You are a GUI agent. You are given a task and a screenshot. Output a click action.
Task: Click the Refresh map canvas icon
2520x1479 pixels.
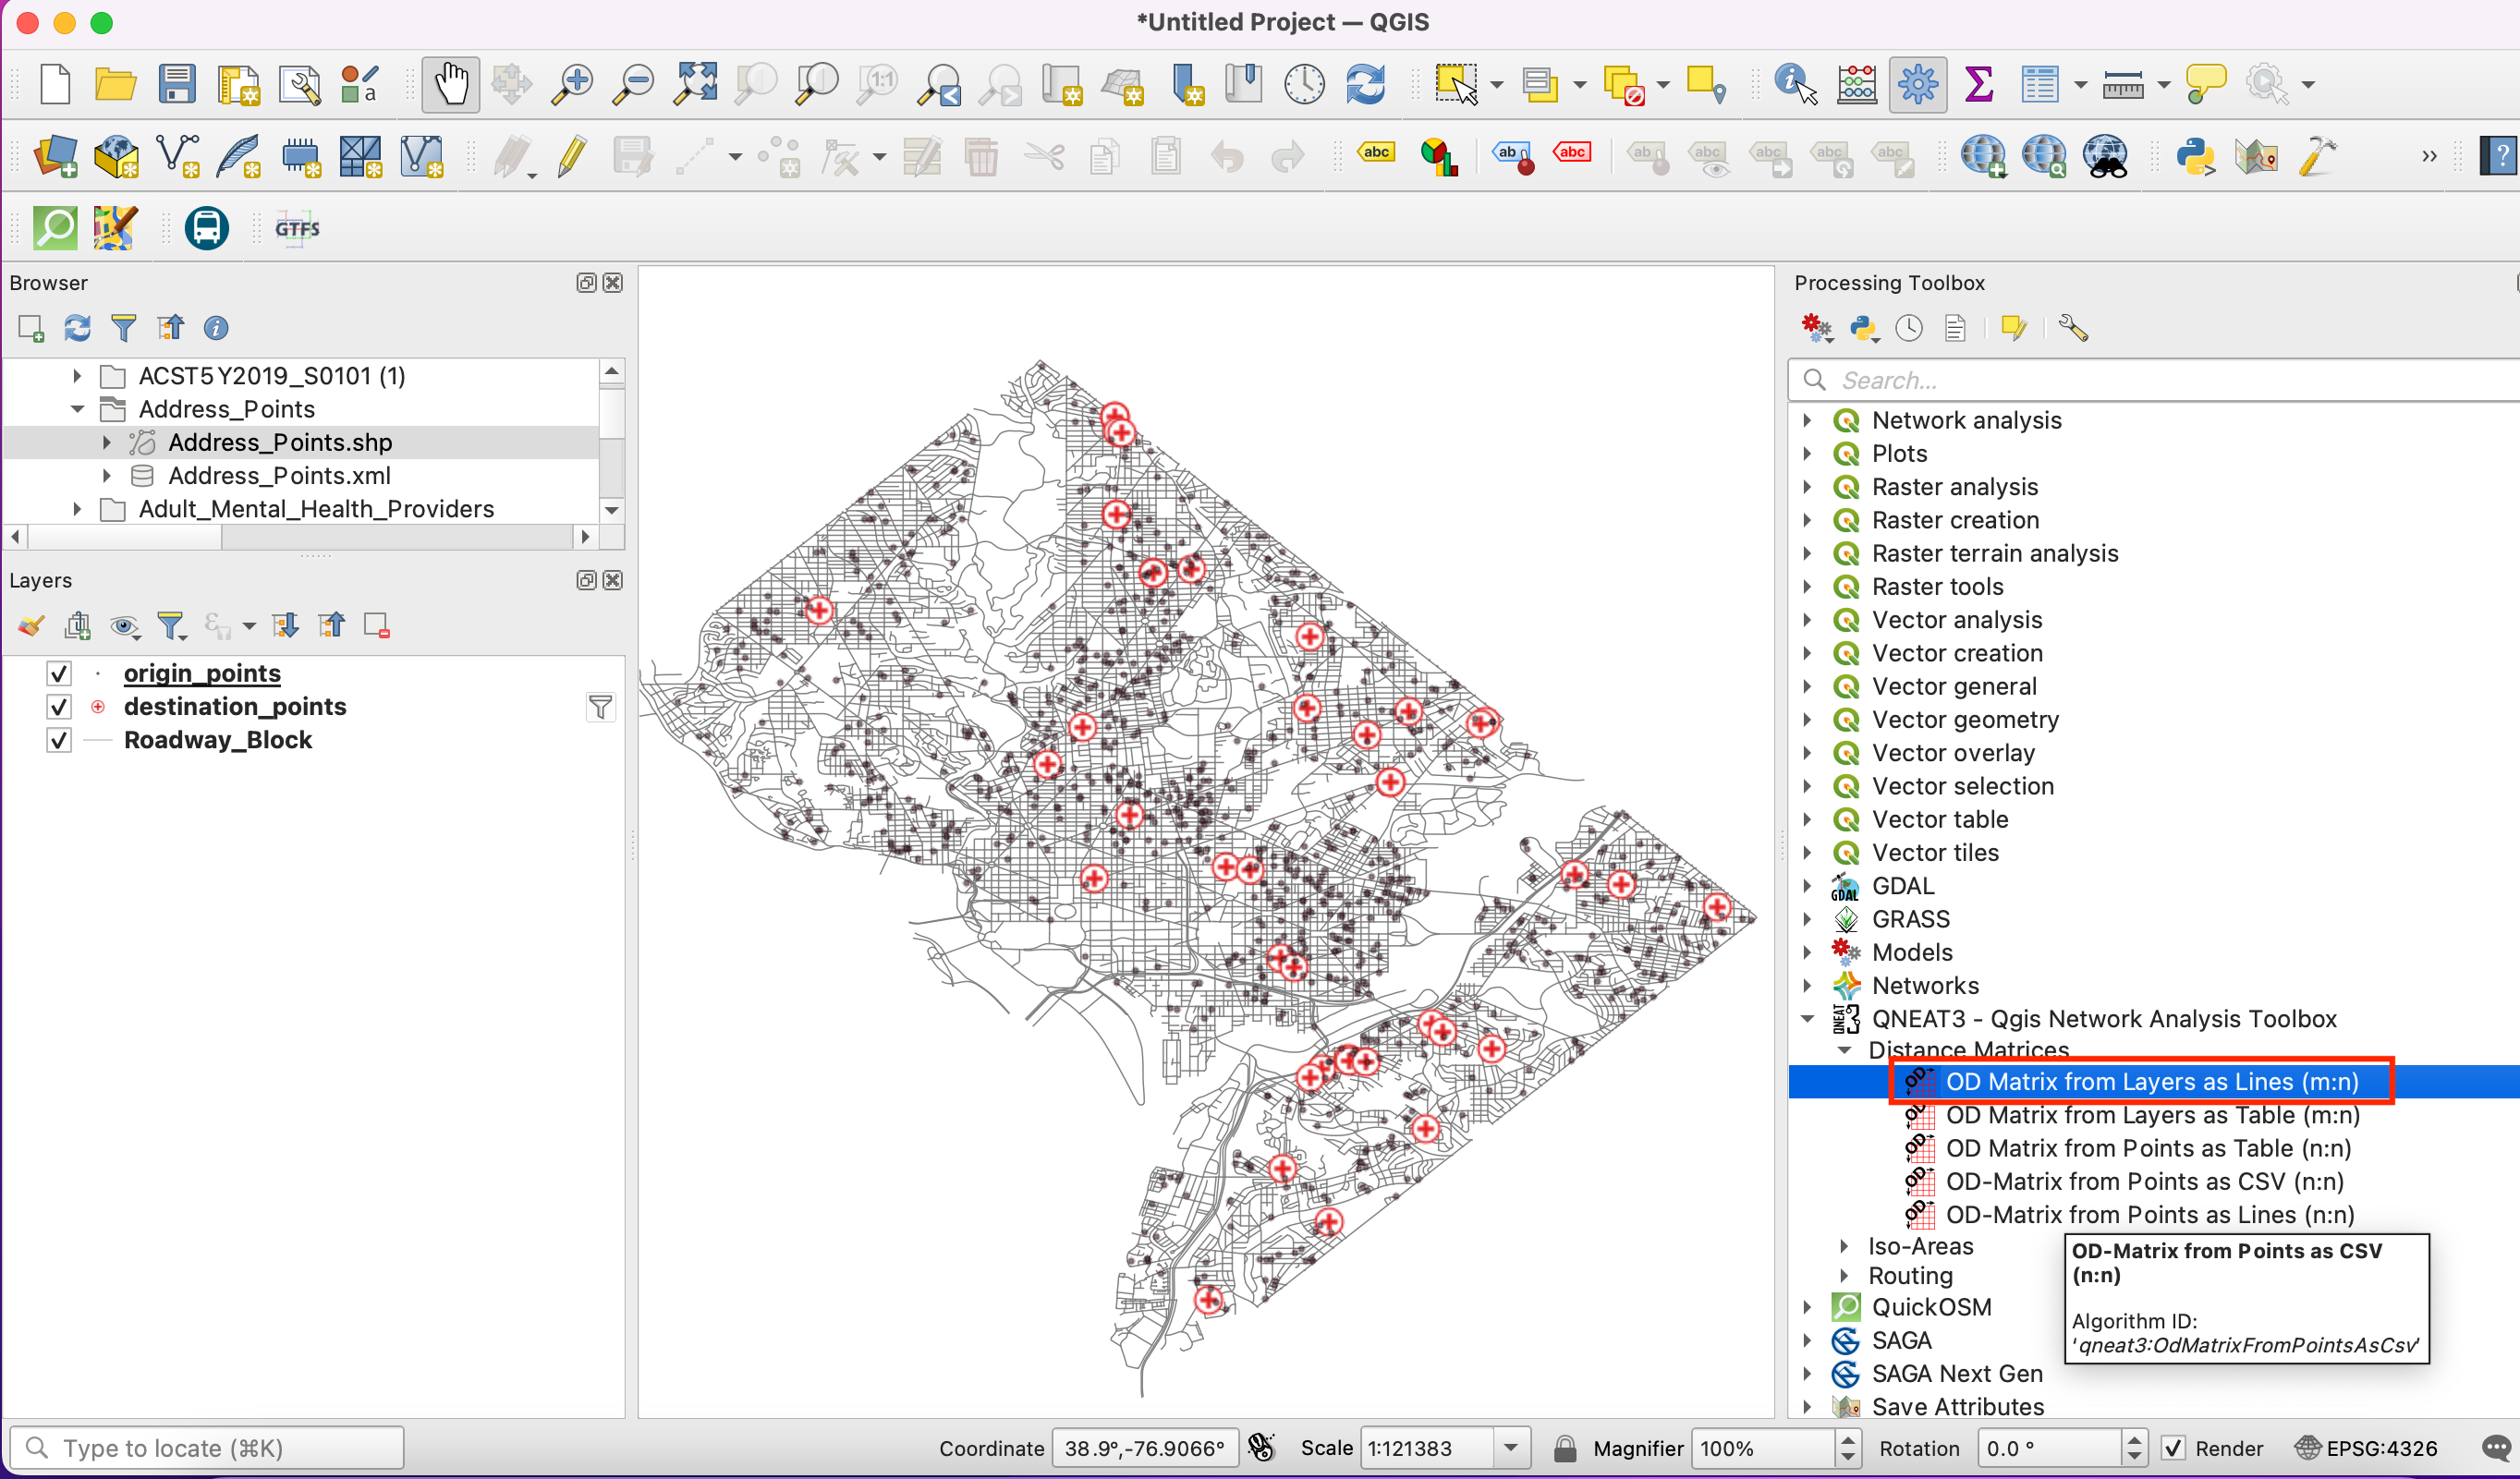[1365, 84]
